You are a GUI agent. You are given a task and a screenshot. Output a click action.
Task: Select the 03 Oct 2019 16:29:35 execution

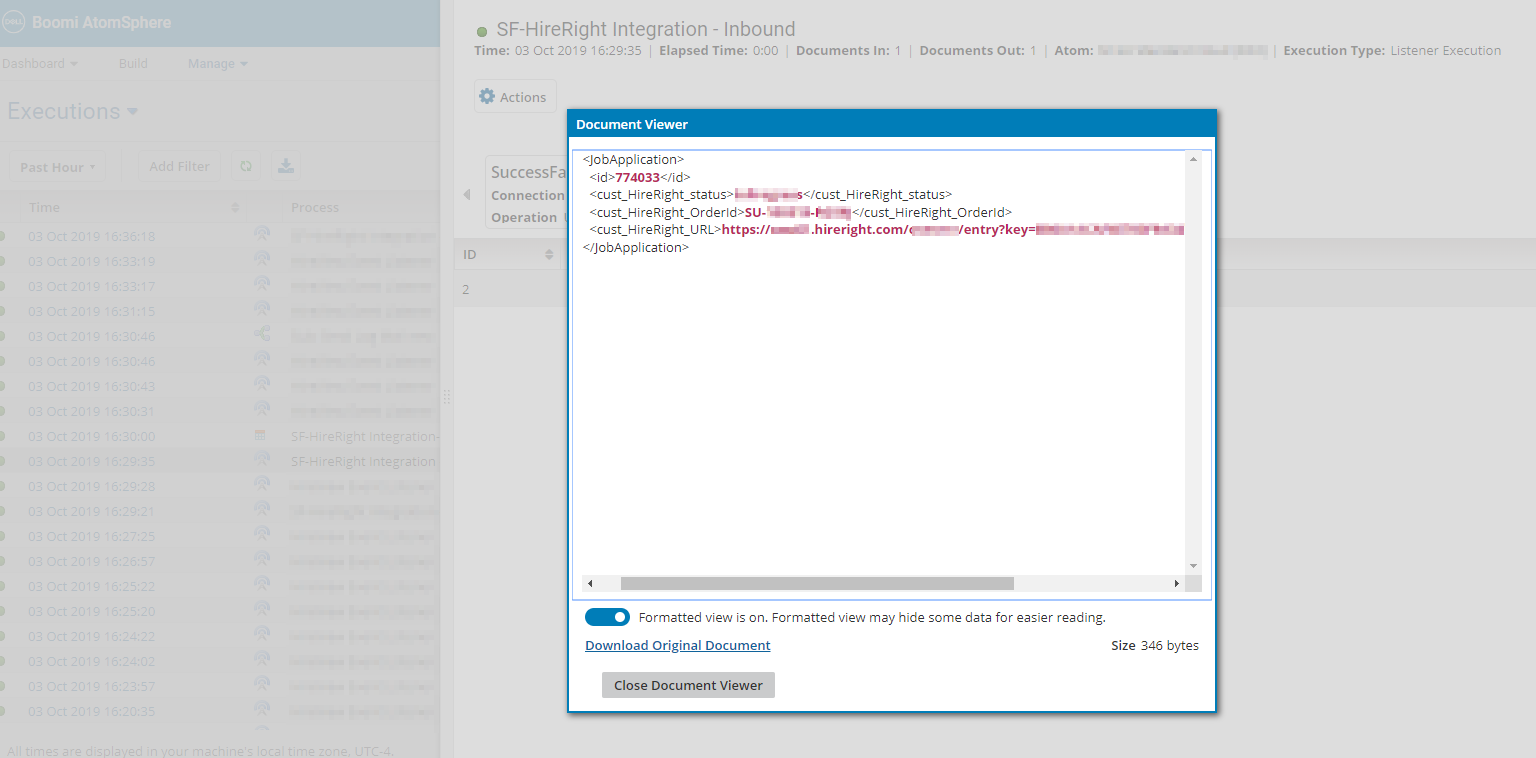(91, 461)
